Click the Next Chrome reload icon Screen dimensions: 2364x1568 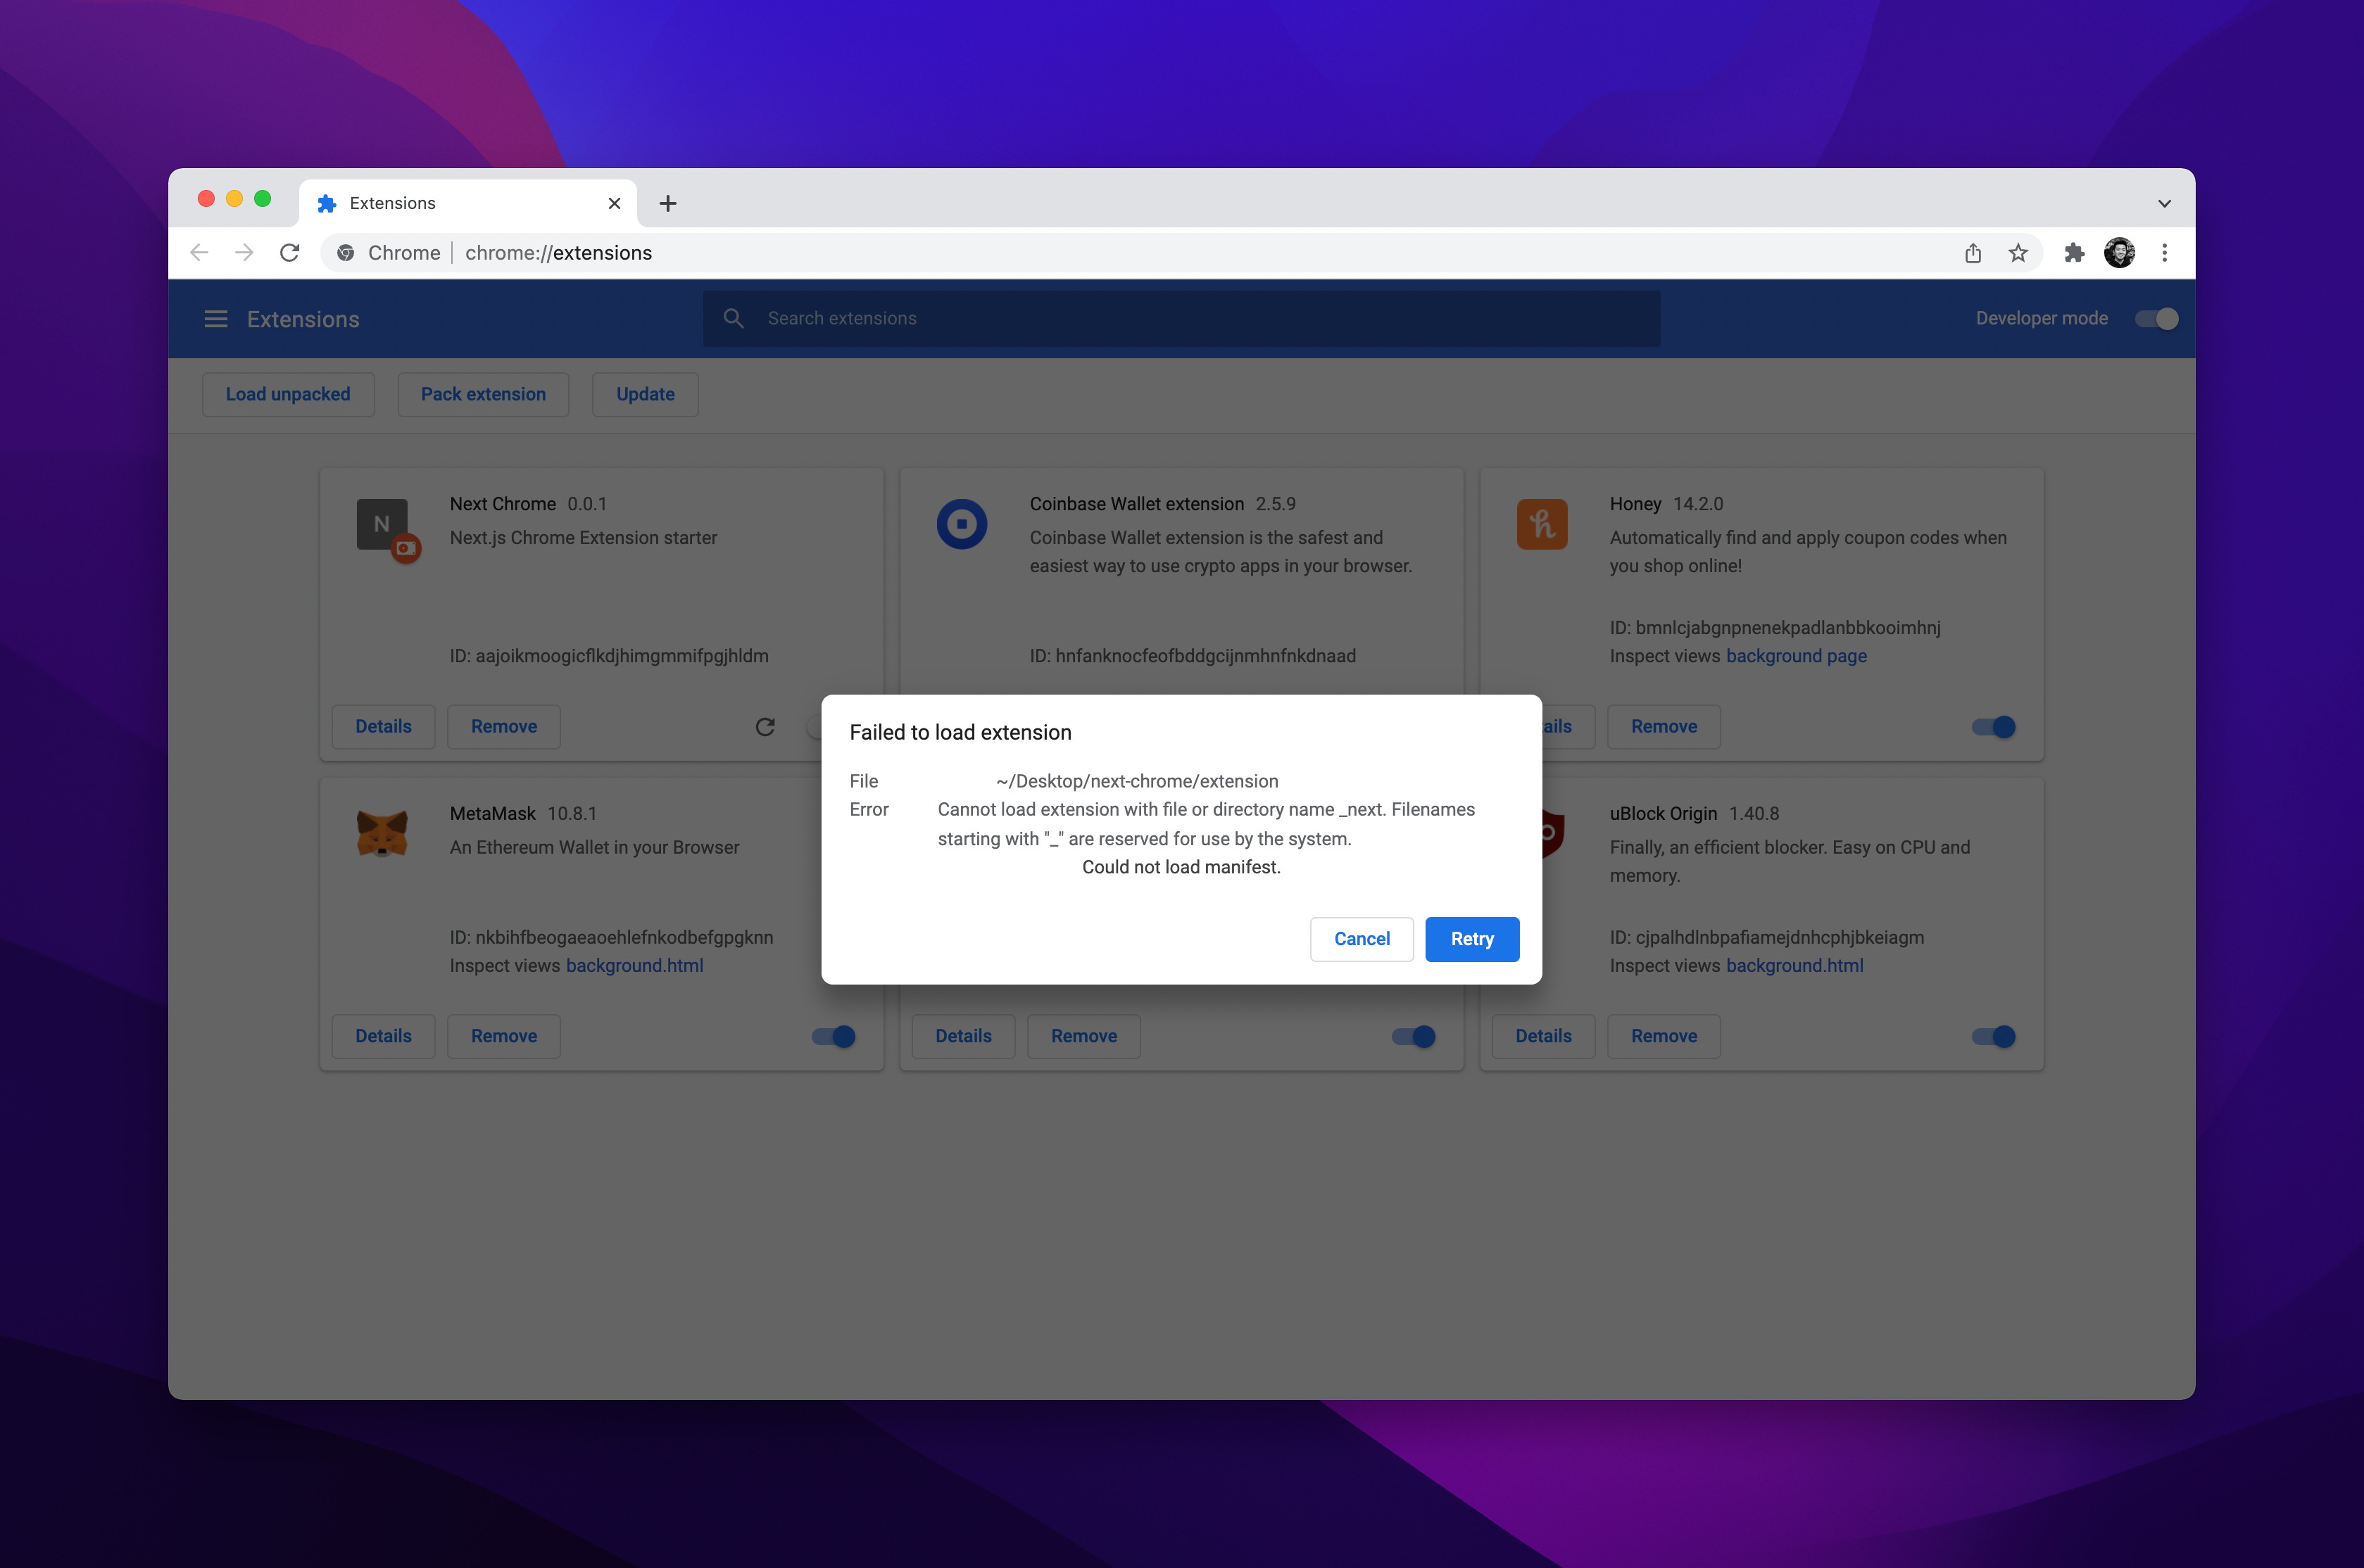[x=765, y=727]
